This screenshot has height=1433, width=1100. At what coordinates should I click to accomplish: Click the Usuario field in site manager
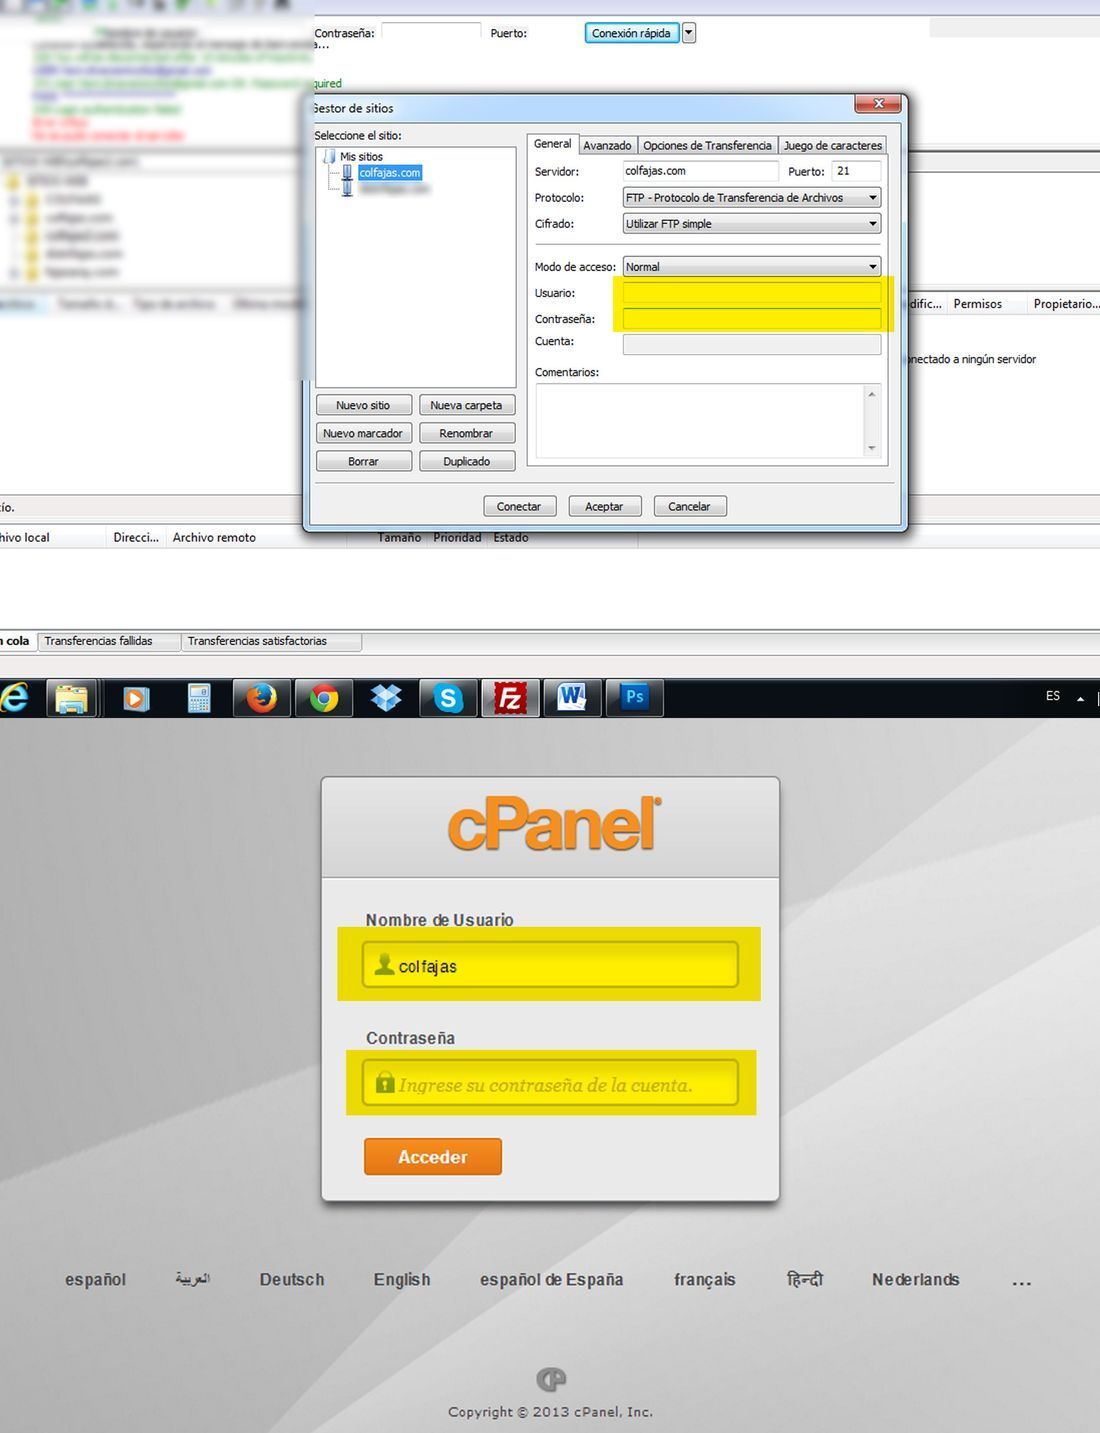coord(752,293)
